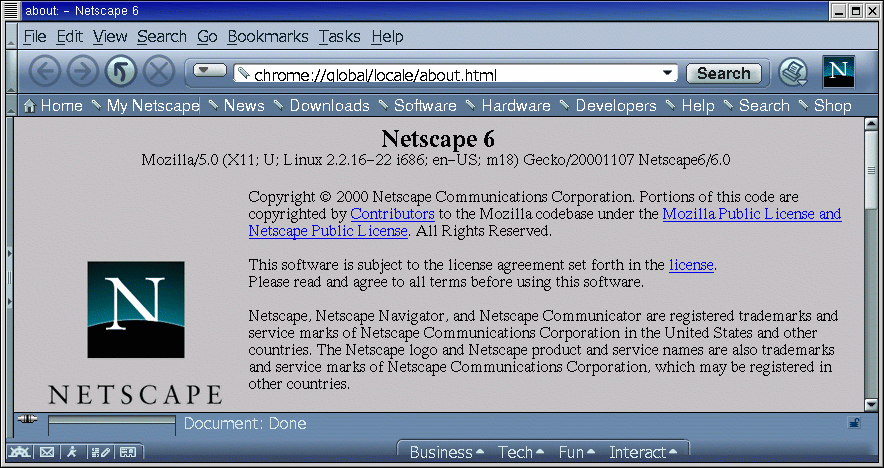Screen dimensions: 884x468
Task: Expand the Interact menu in the taskbar
Action: (x=643, y=452)
